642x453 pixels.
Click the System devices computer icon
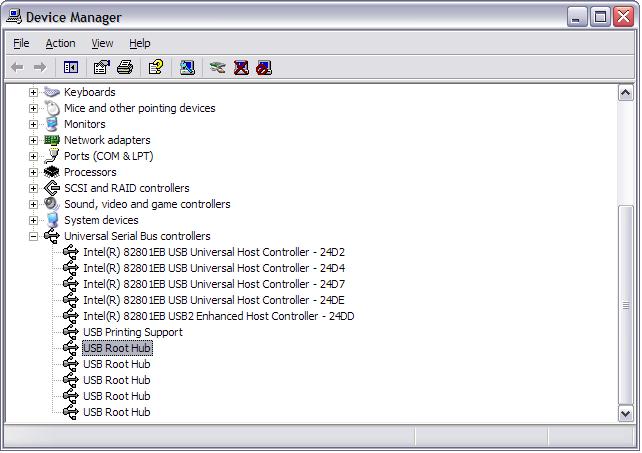(x=52, y=220)
